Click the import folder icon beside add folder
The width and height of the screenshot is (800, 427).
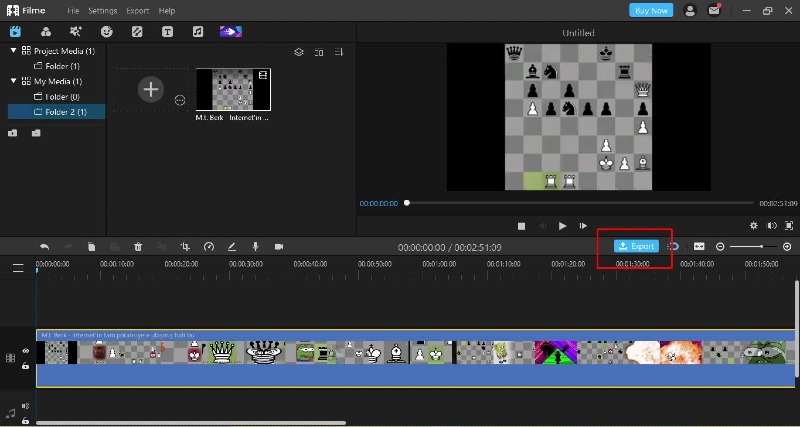pos(36,133)
